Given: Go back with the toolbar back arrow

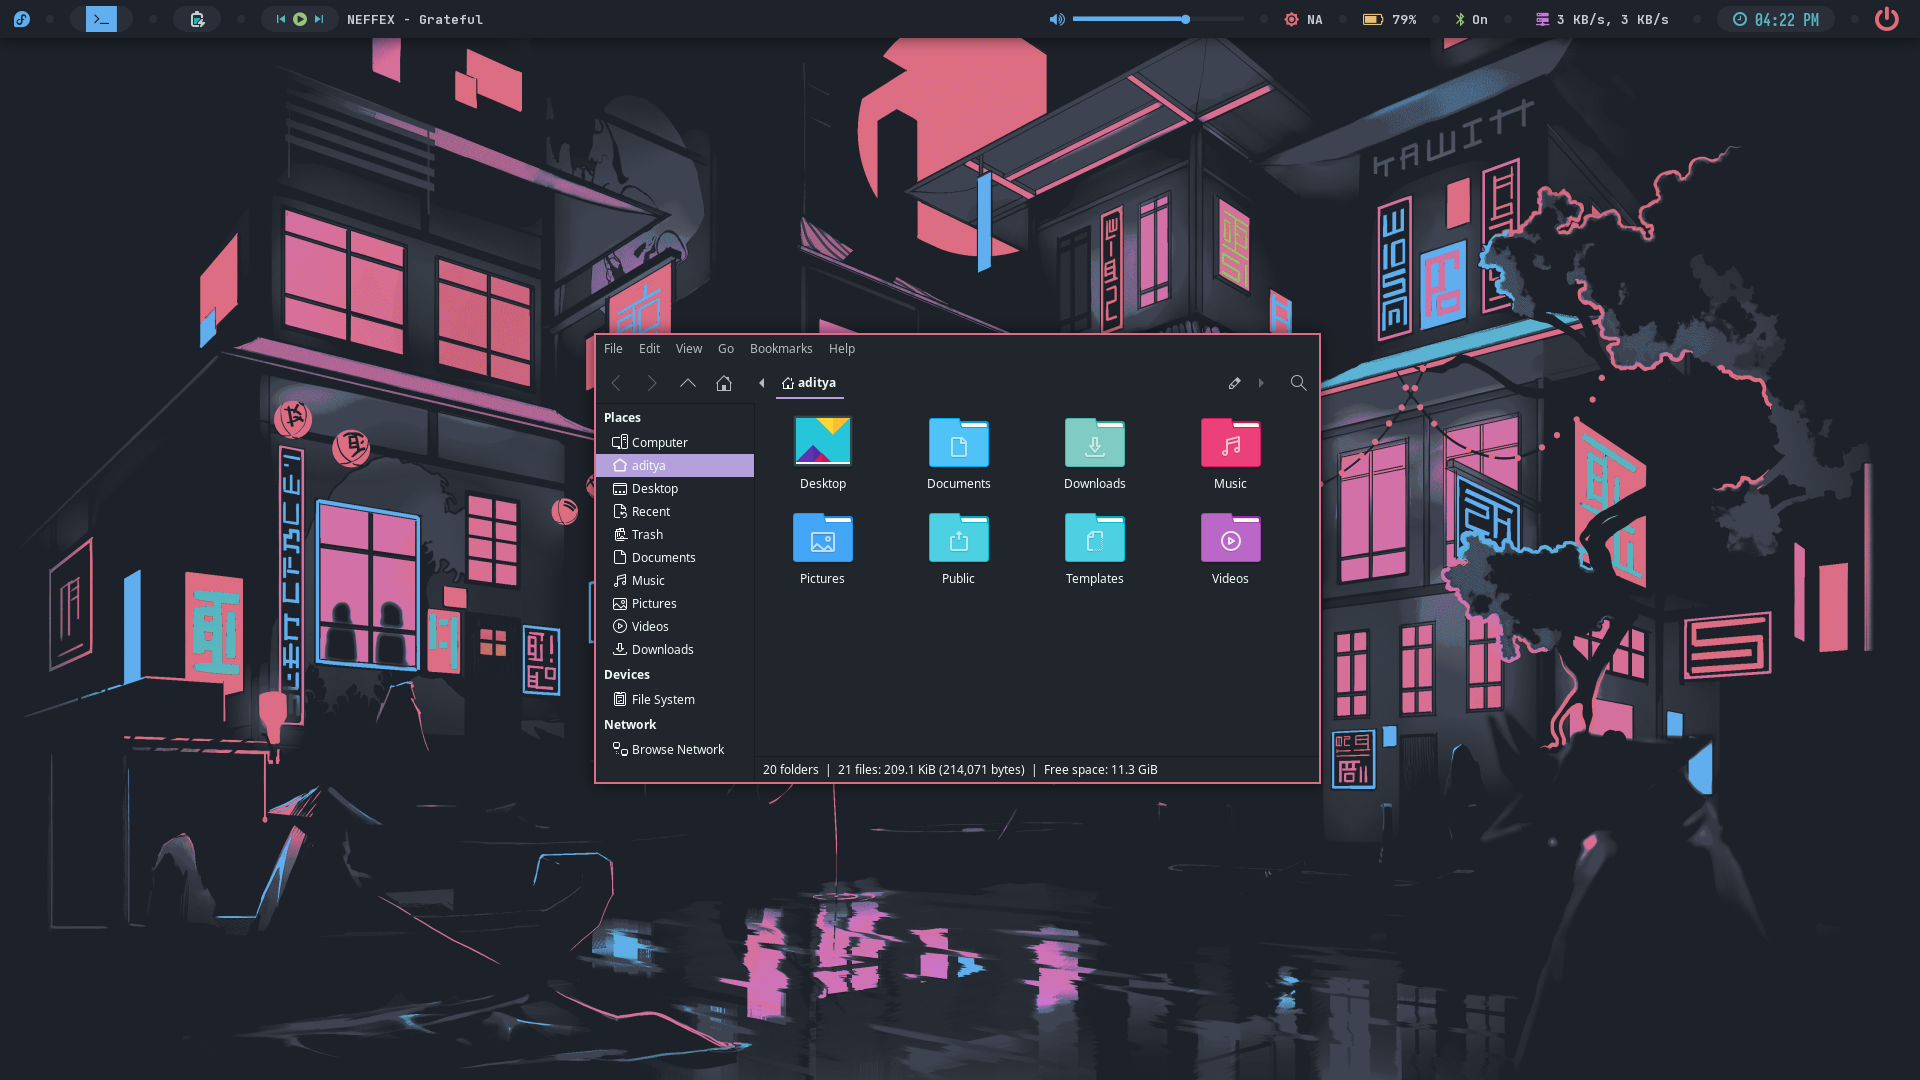Looking at the screenshot, I should (616, 383).
